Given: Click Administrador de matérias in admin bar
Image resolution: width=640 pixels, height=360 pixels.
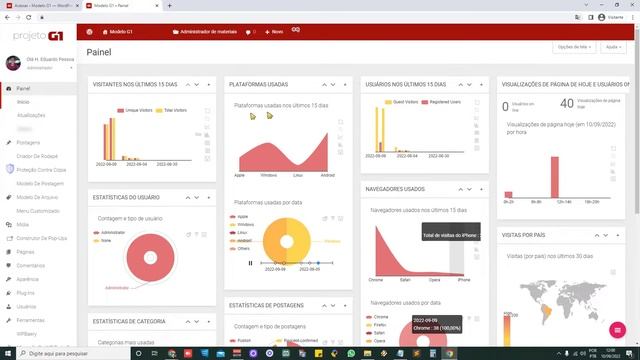Looking at the screenshot, I should pyautogui.click(x=205, y=32).
